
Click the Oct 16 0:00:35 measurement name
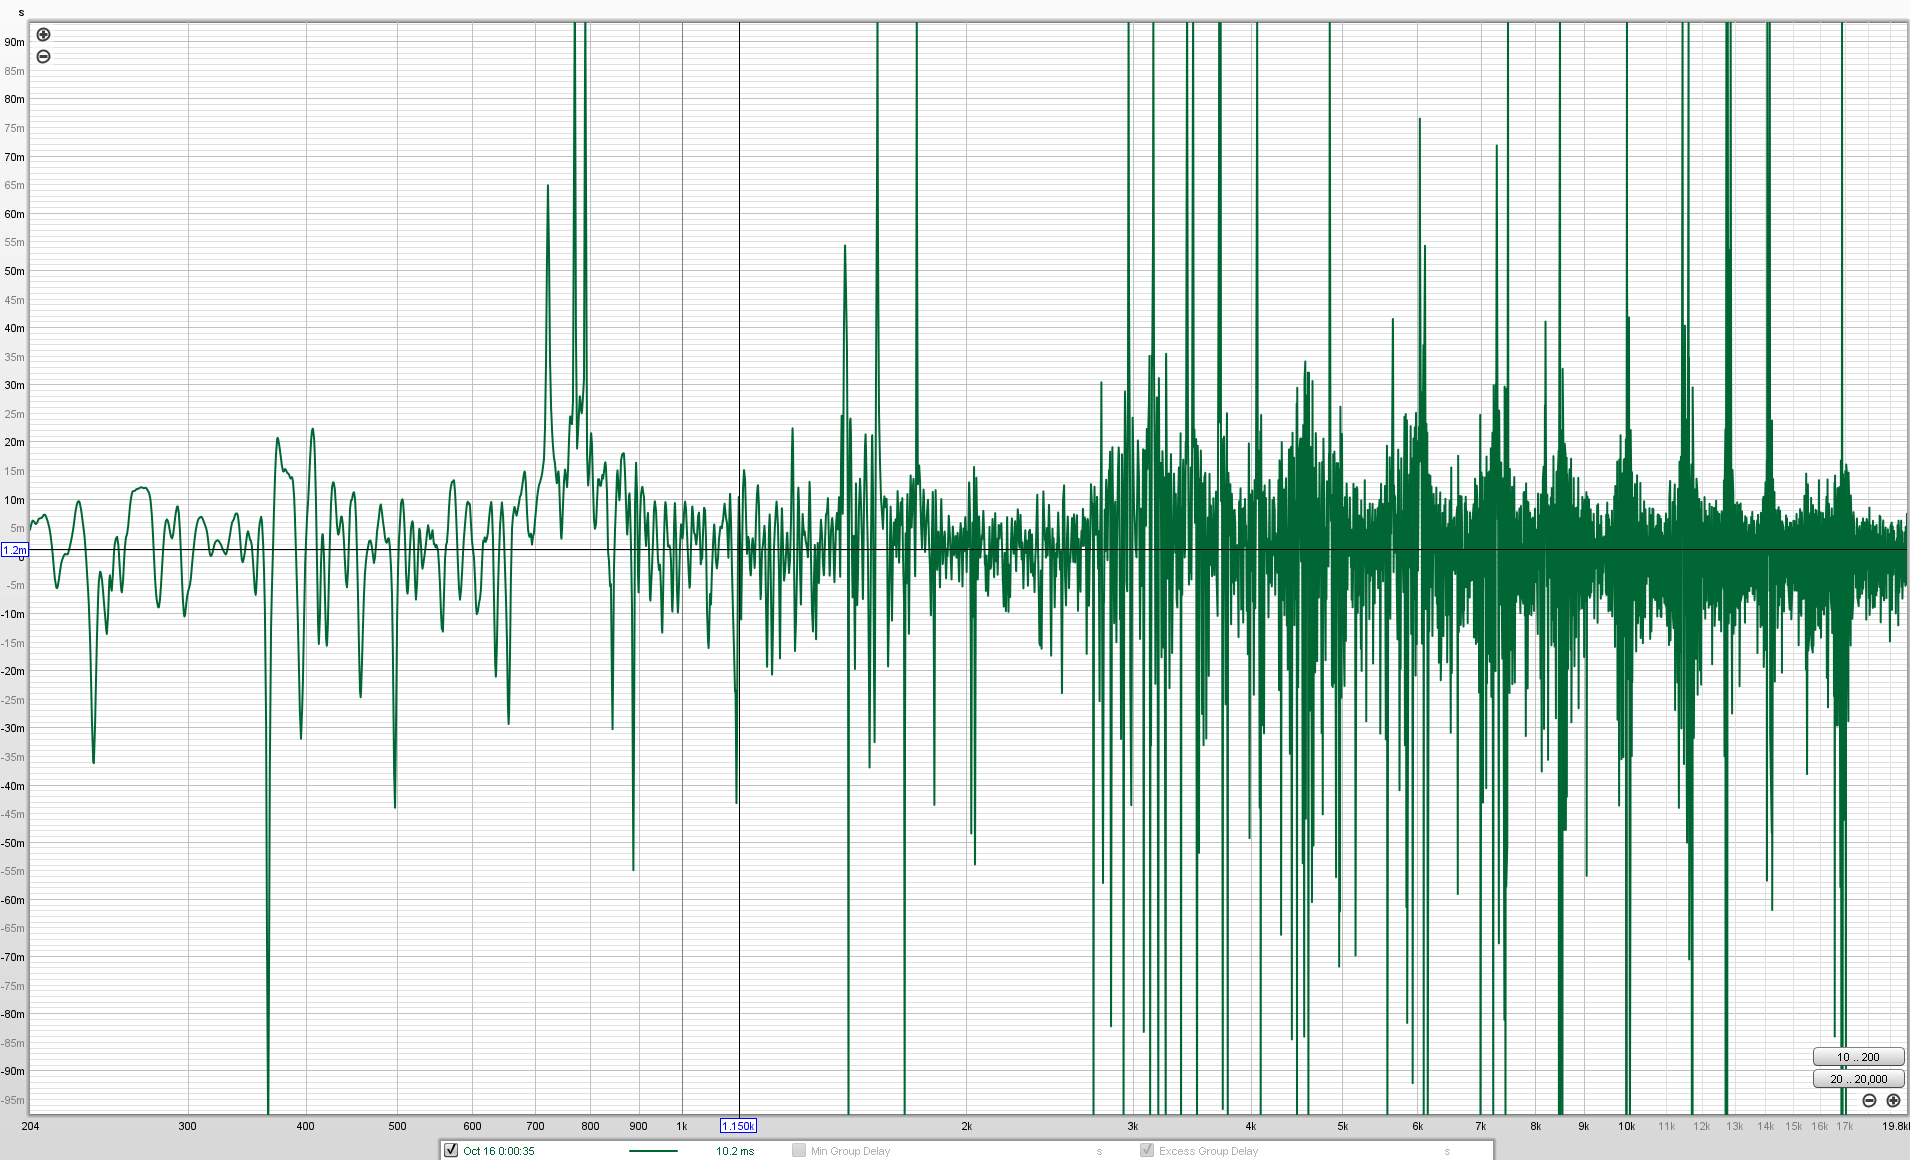(x=499, y=1151)
